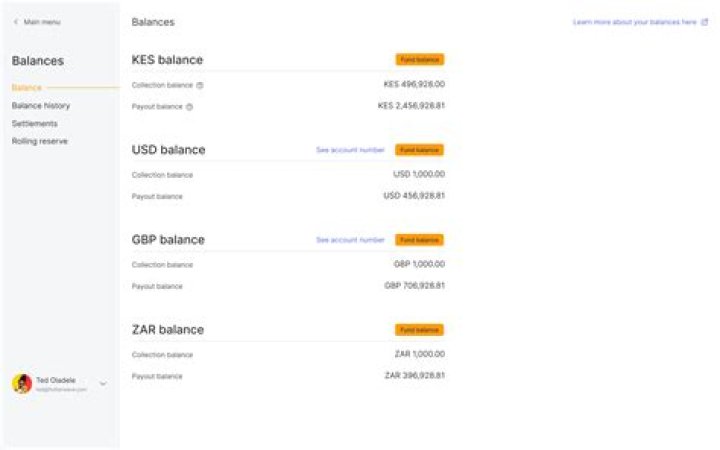Open See account number for USD balance
Screen dimensions: 720x450
(350, 150)
